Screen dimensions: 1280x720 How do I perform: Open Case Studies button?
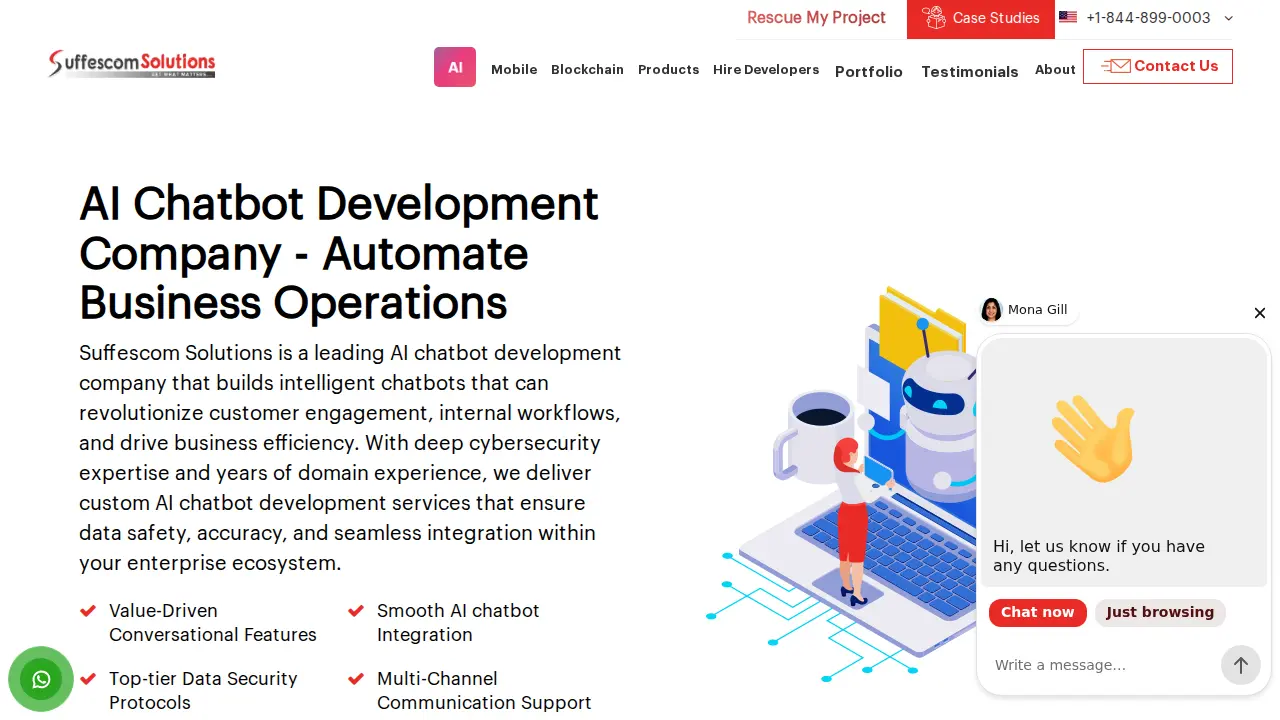point(981,18)
